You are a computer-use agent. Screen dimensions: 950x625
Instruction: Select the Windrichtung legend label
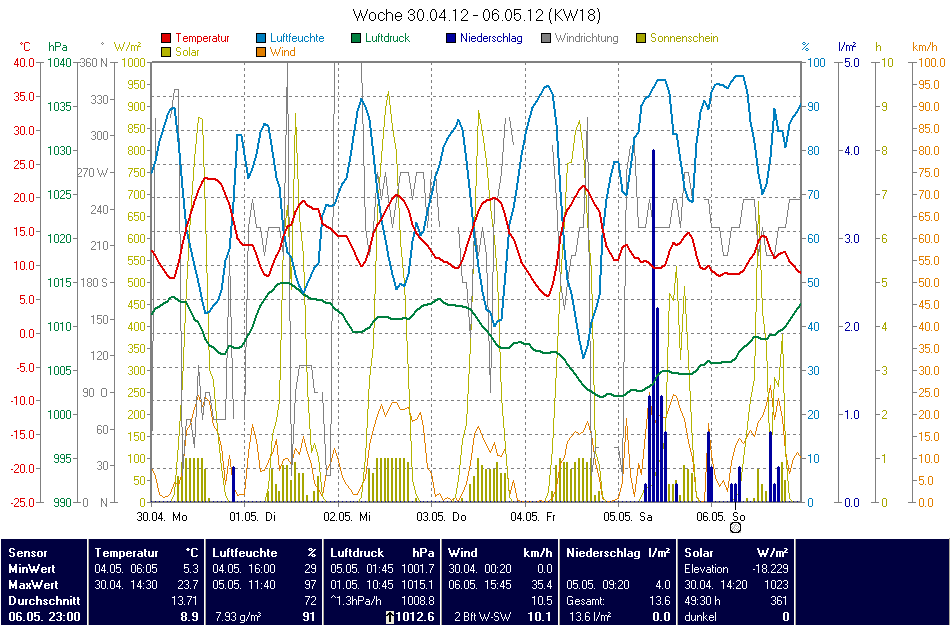tap(586, 38)
